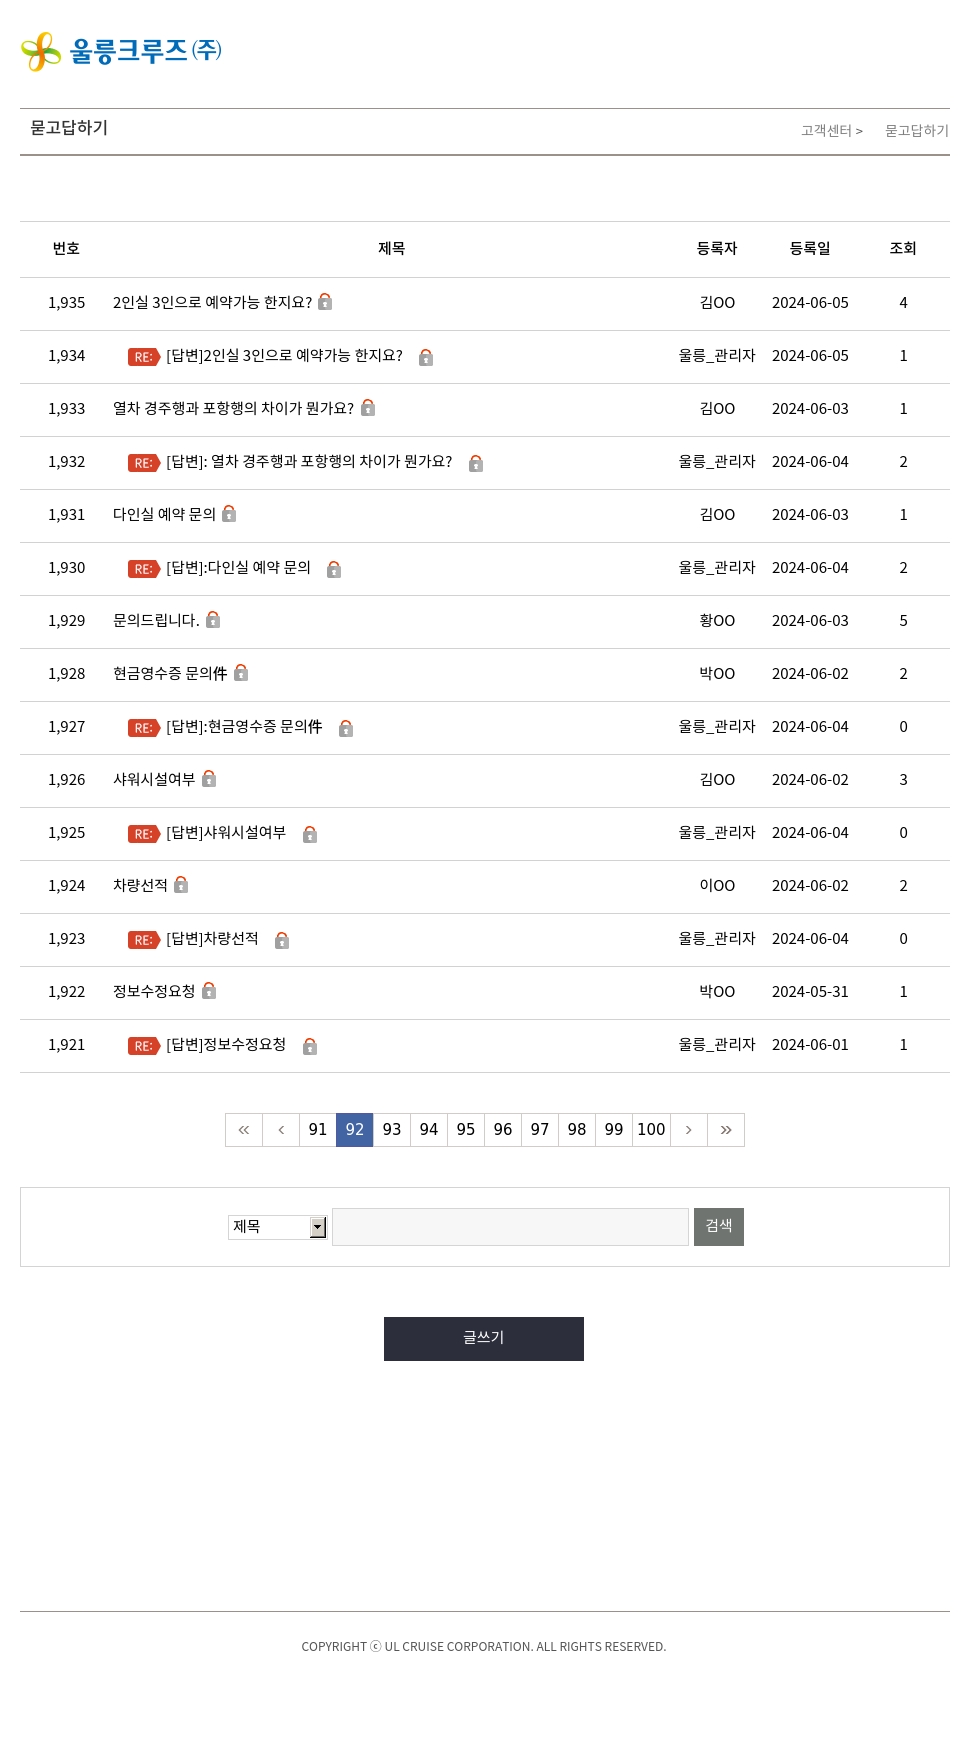Open the reply [답변]샤워시설여부
The image size is (970, 1742).
pyautogui.click(x=226, y=833)
